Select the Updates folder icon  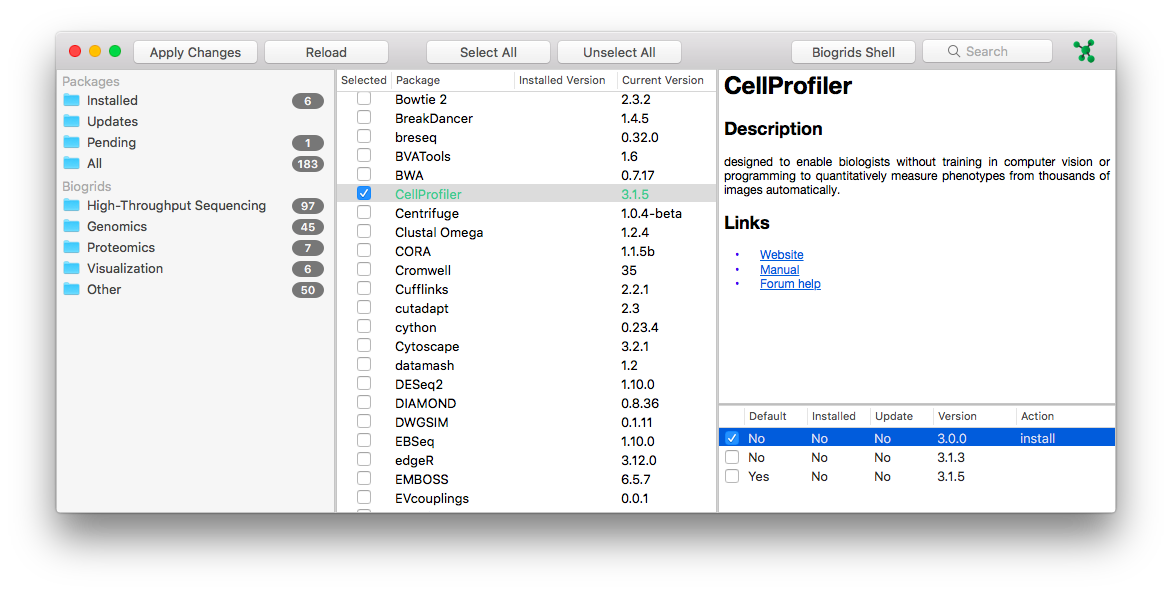coord(71,121)
